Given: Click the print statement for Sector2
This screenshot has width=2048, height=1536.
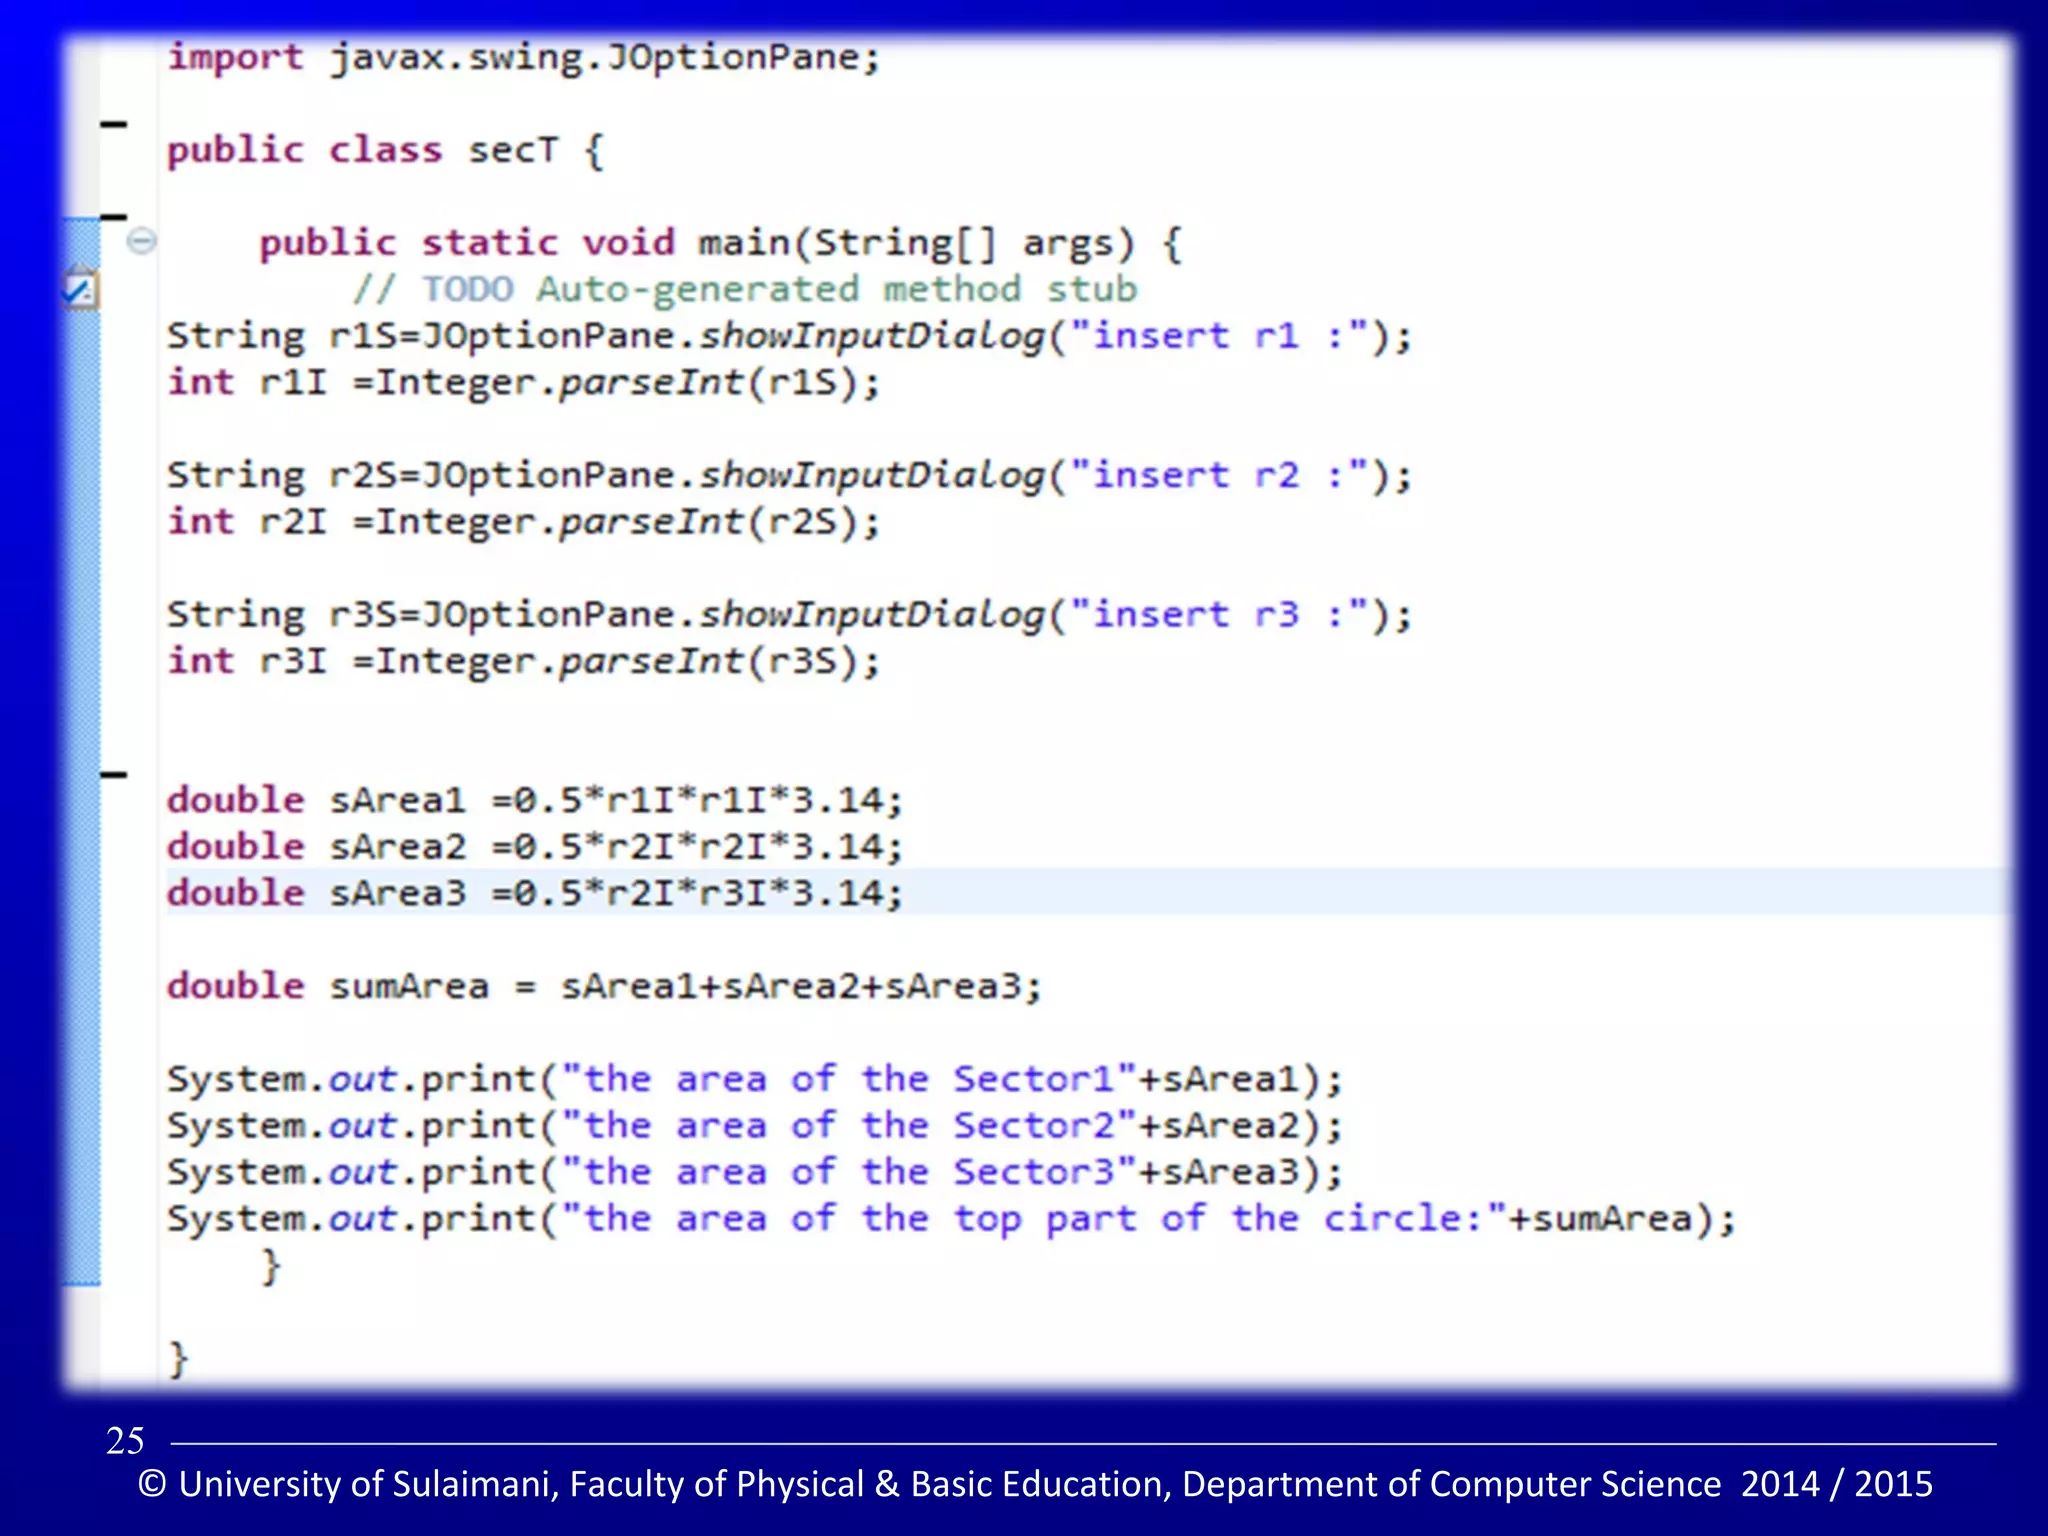Looking at the screenshot, I should (x=755, y=1125).
